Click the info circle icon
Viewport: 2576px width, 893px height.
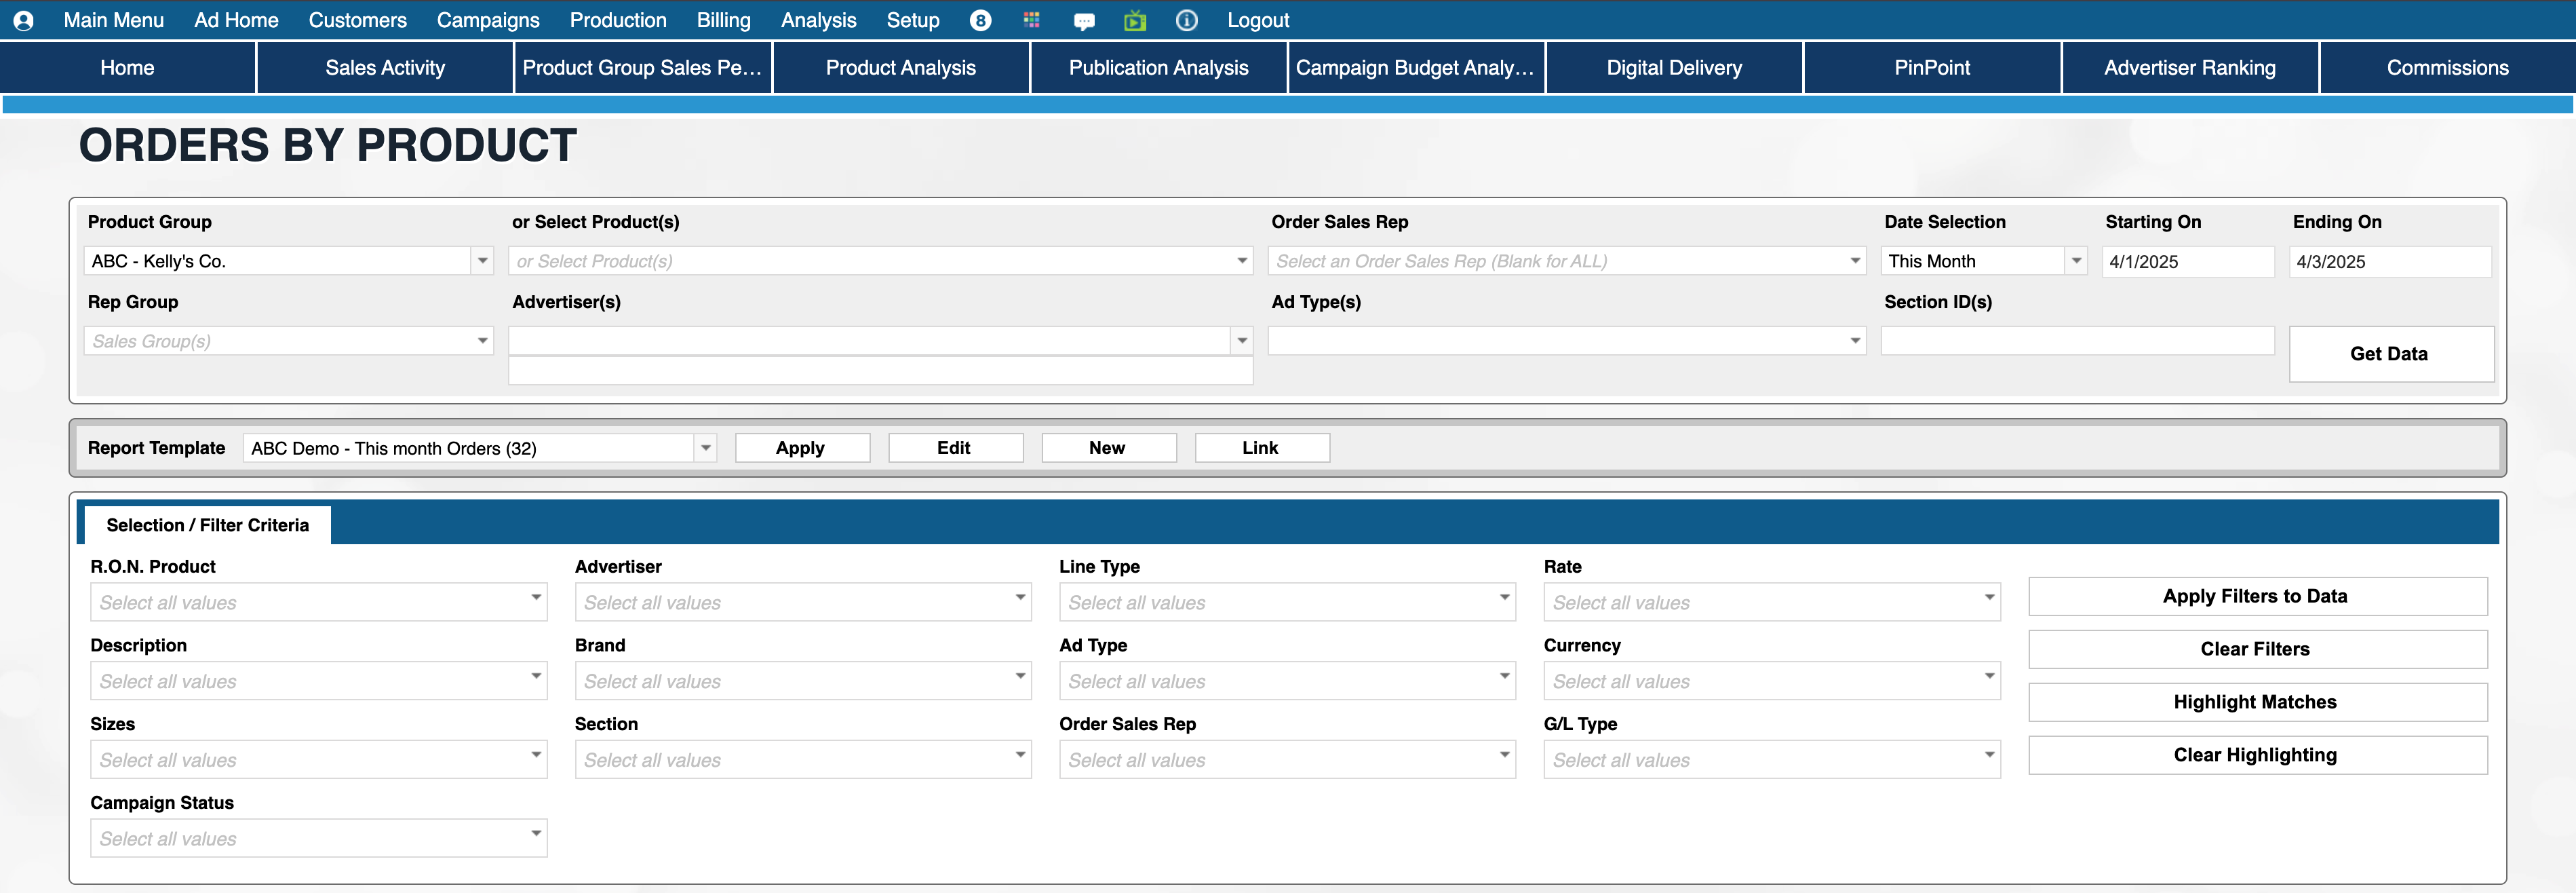coord(1186,21)
